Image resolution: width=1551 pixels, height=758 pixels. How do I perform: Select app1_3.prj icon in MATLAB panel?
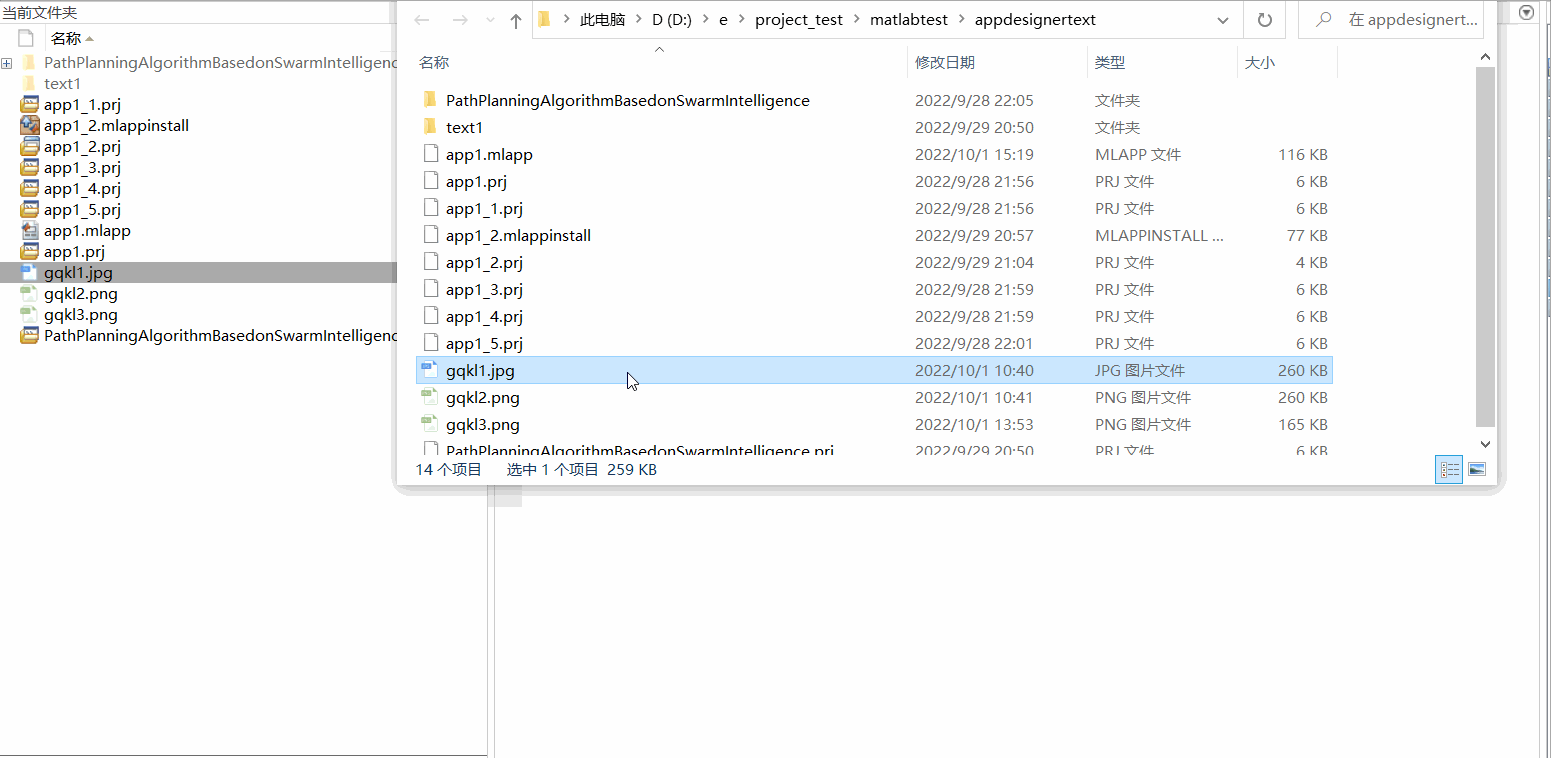coord(30,168)
